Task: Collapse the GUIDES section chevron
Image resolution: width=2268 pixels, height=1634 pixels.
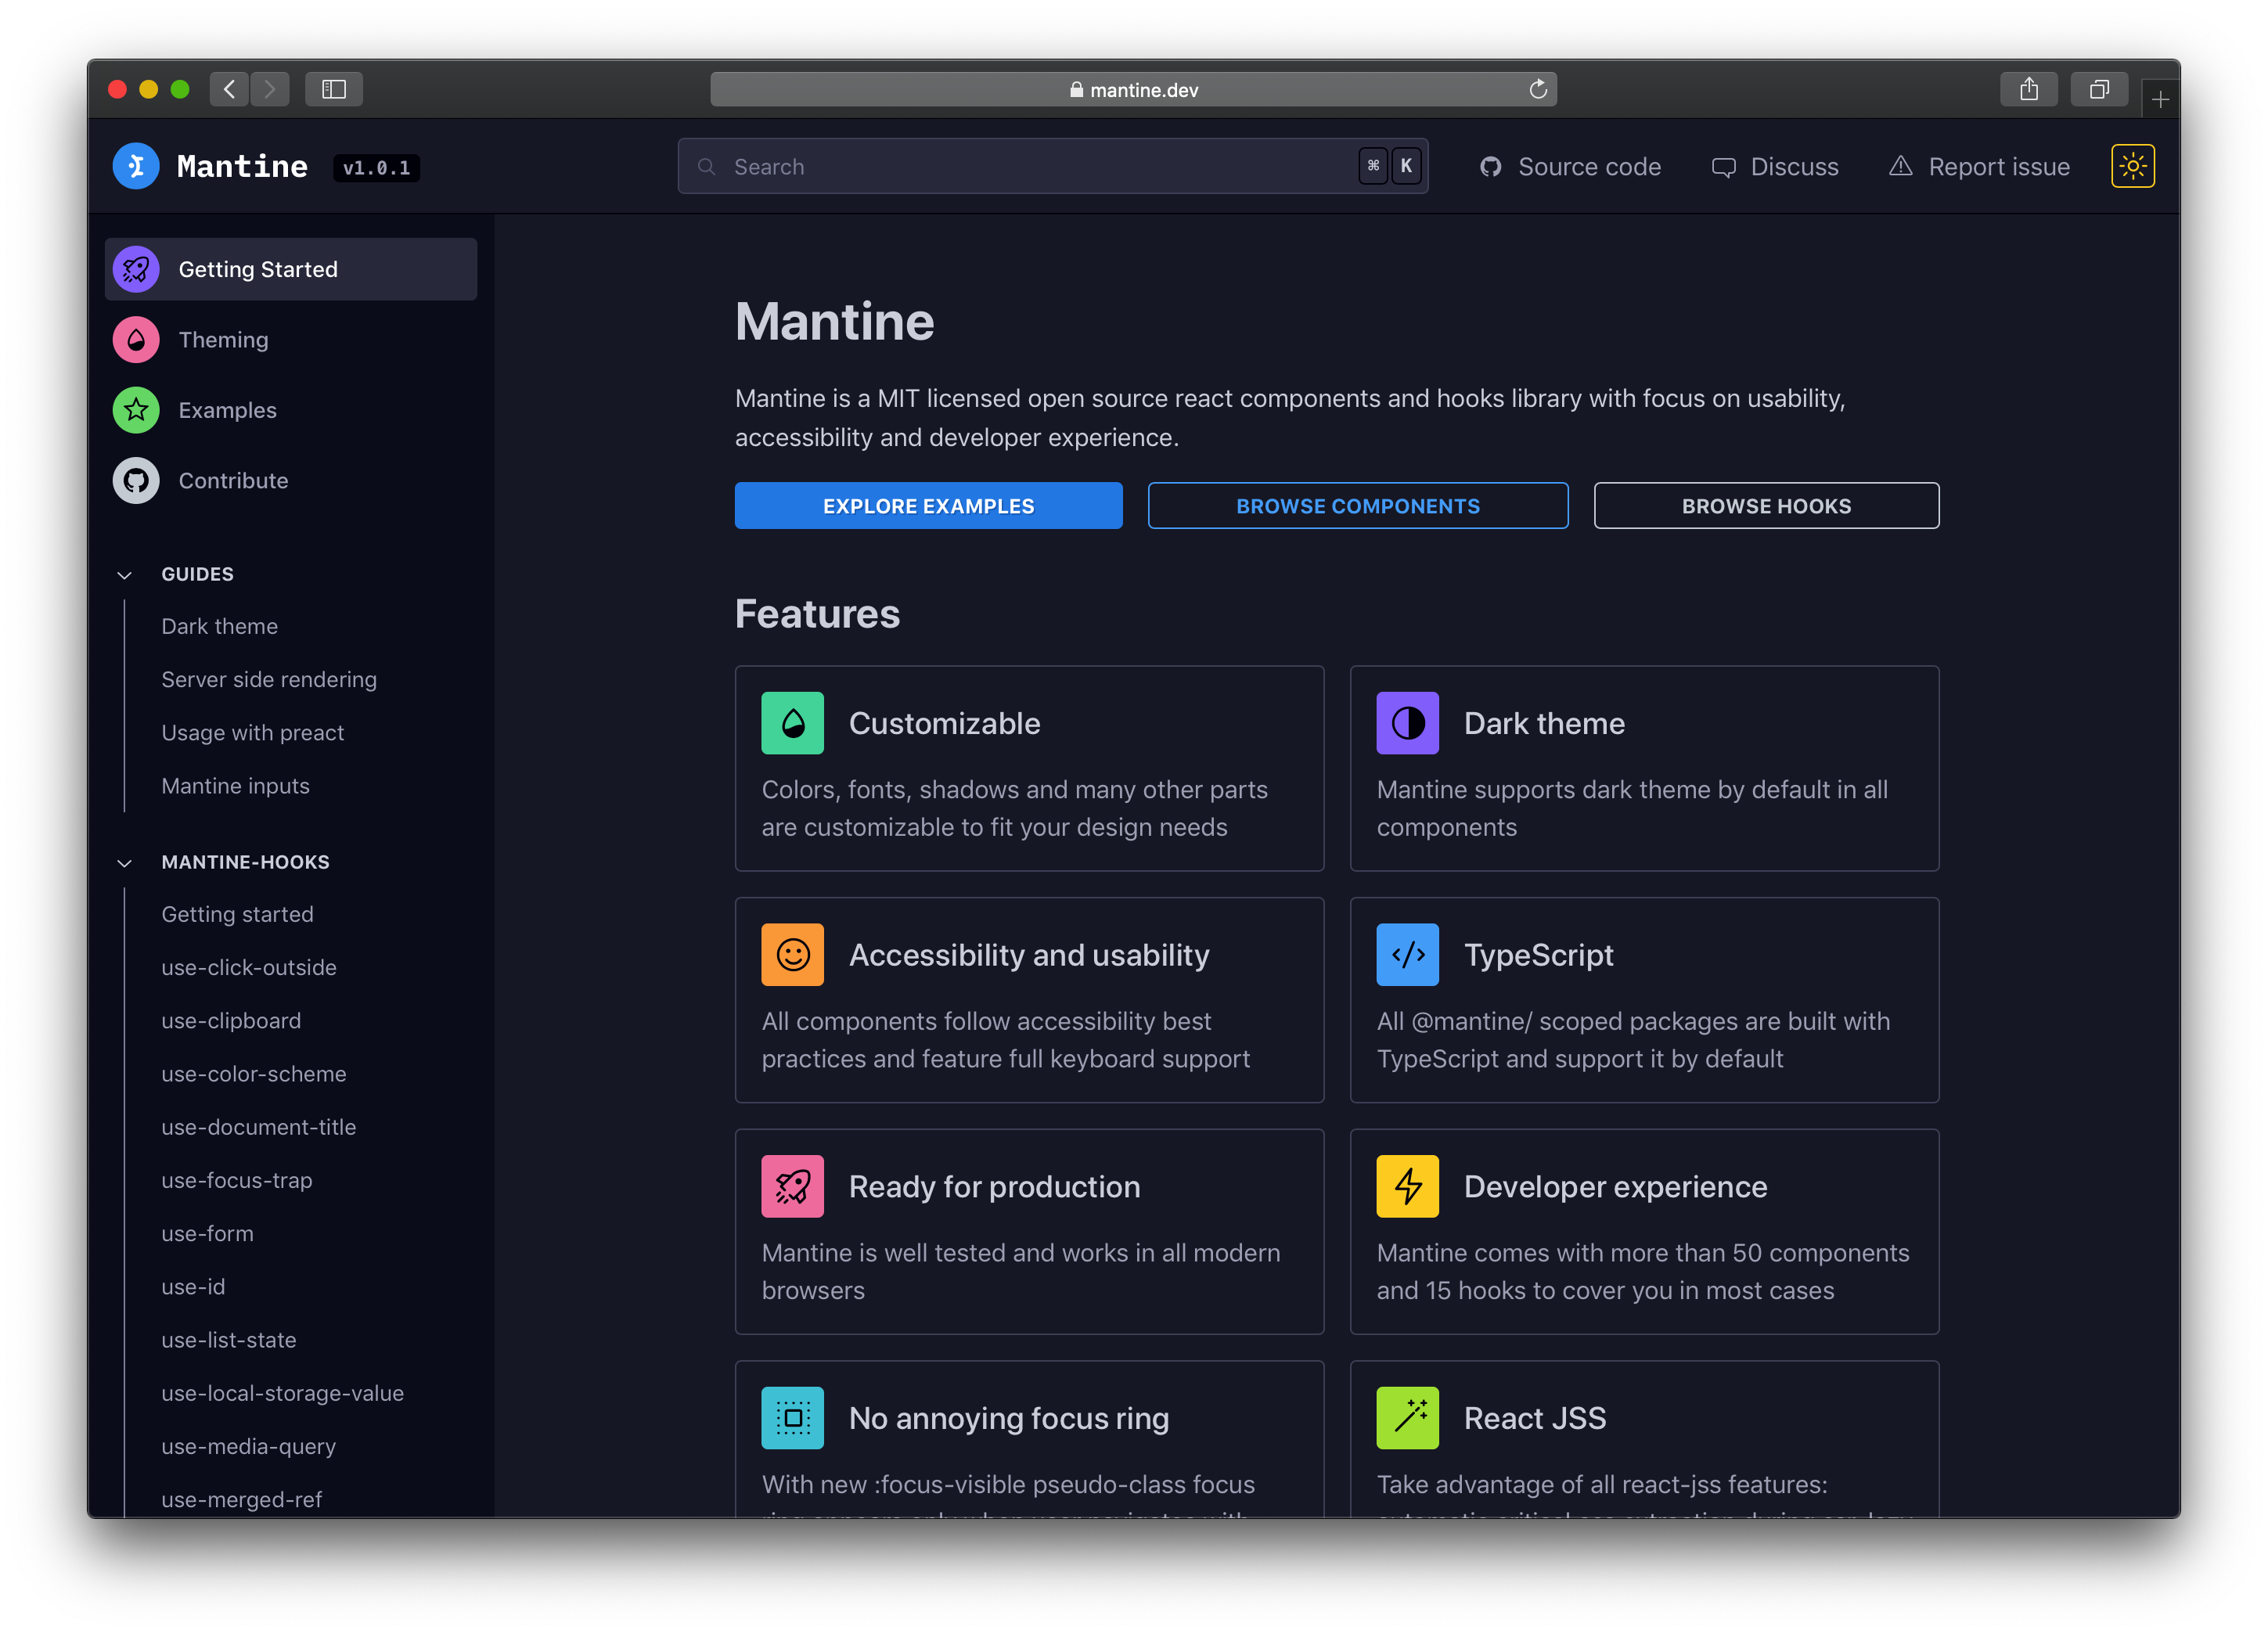Action: tap(124, 575)
